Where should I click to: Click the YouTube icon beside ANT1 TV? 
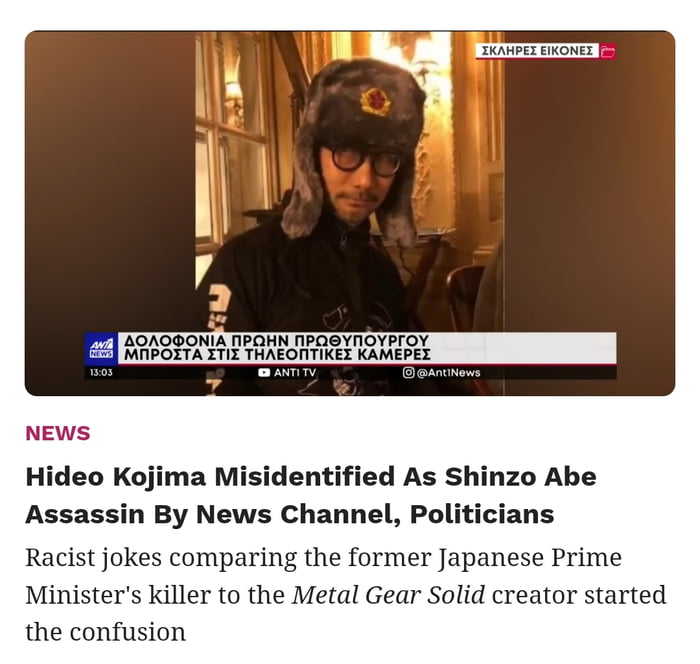[x=264, y=372]
